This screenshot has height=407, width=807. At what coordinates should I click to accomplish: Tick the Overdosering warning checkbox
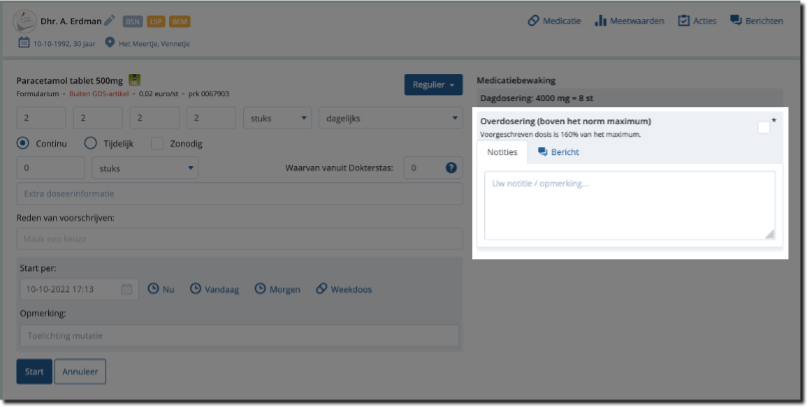tap(764, 127)
